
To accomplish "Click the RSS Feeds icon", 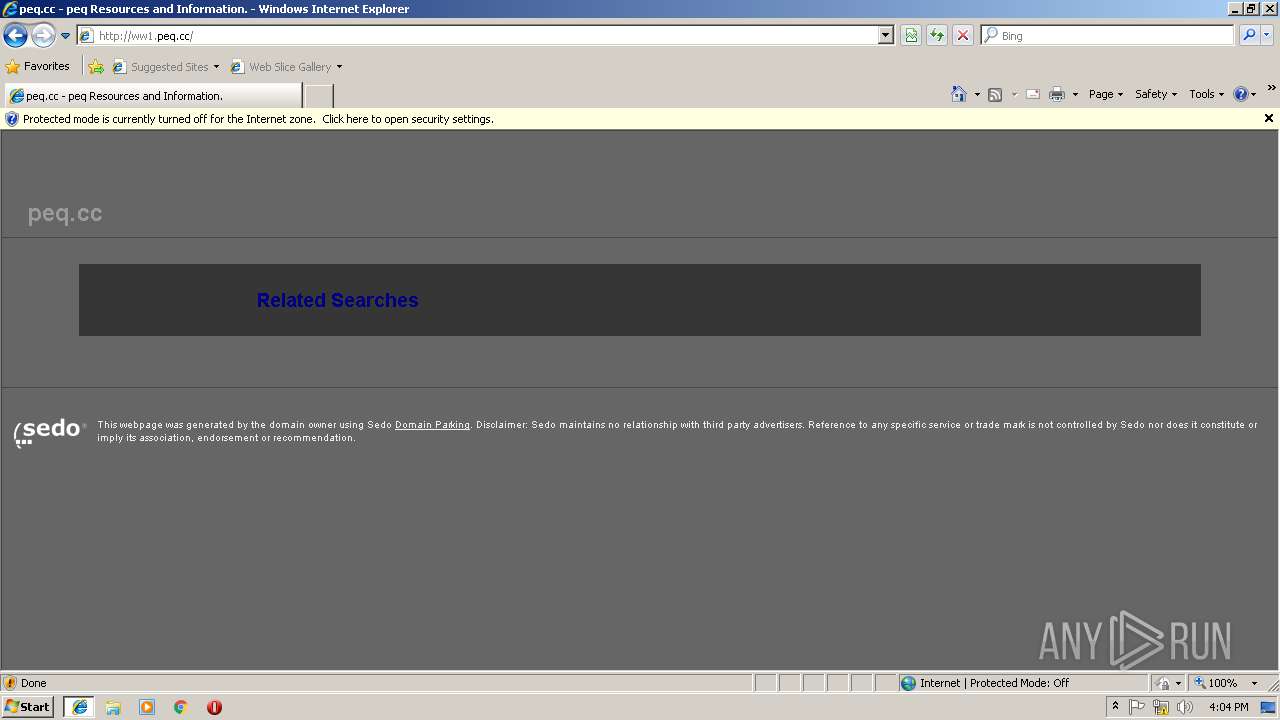I will (x=995, y=94).
